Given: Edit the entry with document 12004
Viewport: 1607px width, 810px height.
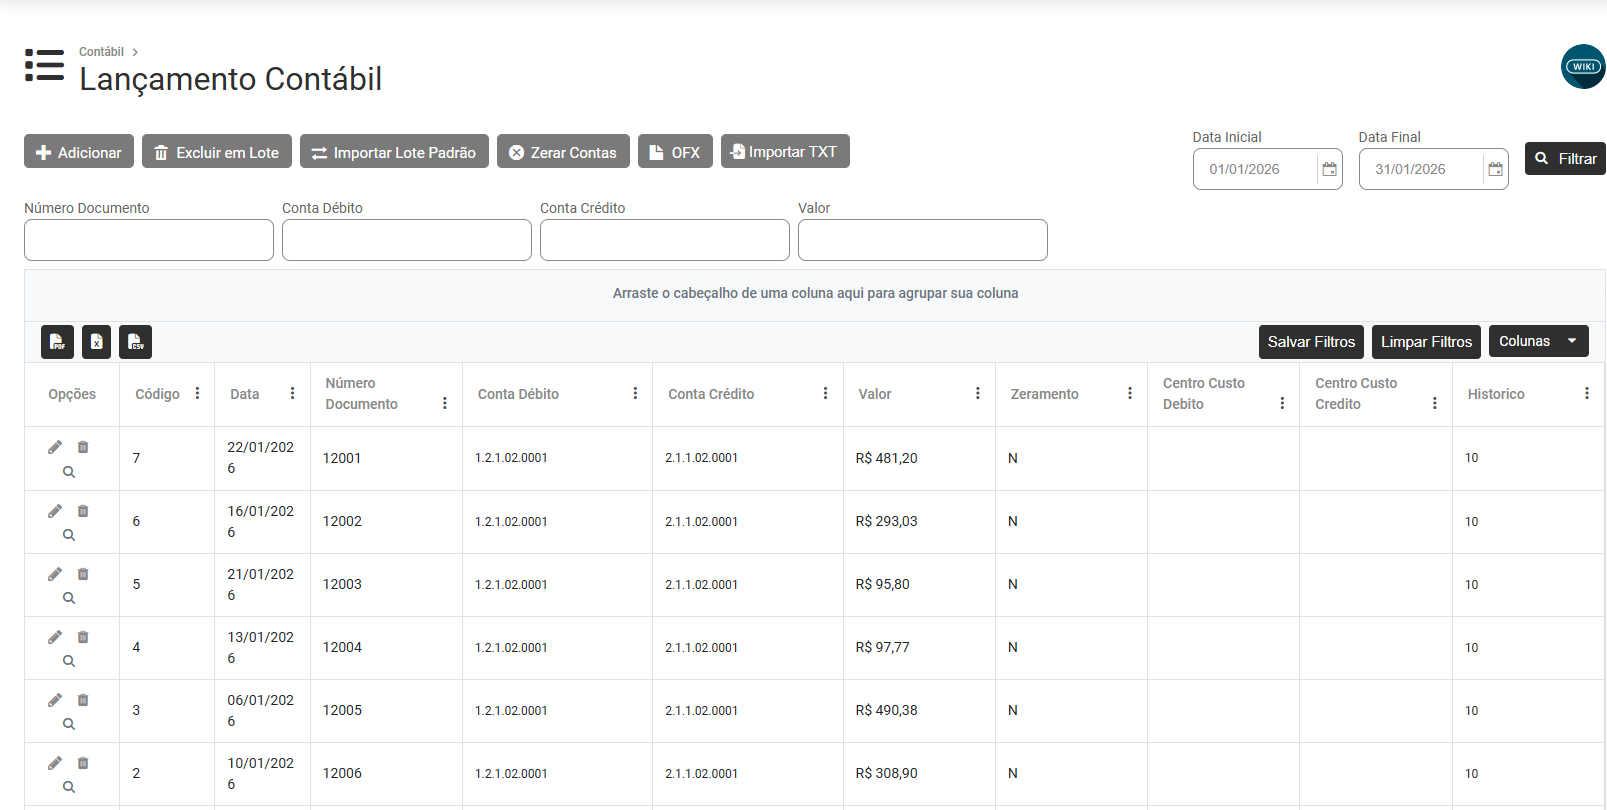Looking at the screenshot, I should (55, 637).
